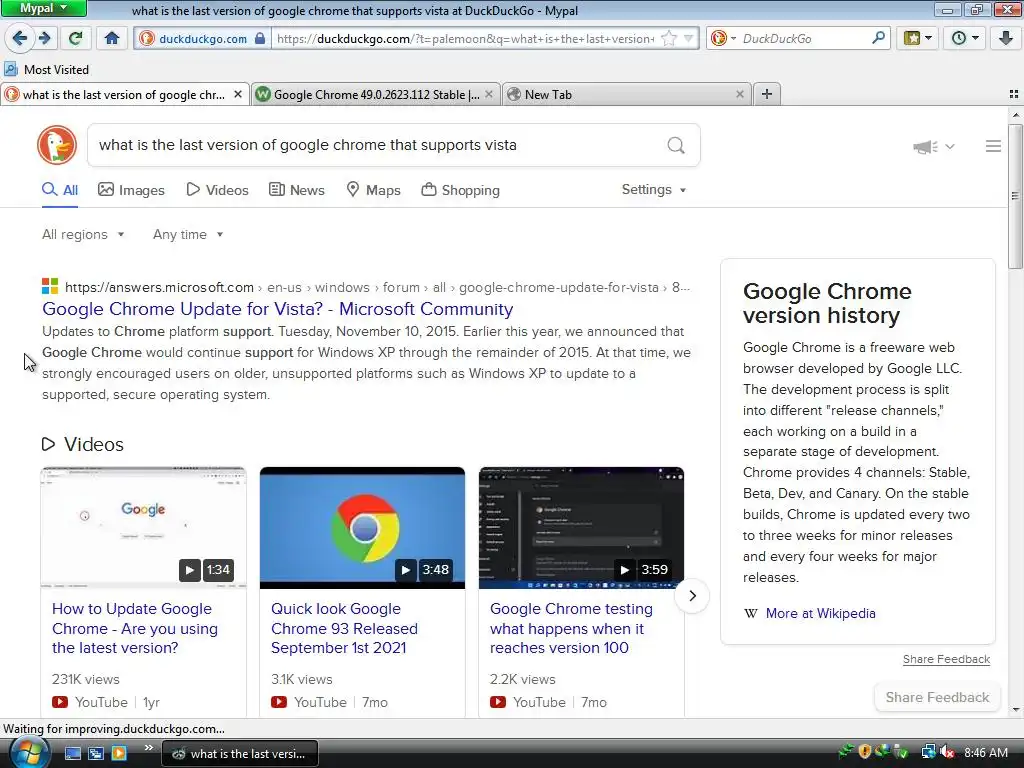Play the 1:34 How to Update Chrome video
Screen dimensions: 1024x768
click(x=143, y=528)
